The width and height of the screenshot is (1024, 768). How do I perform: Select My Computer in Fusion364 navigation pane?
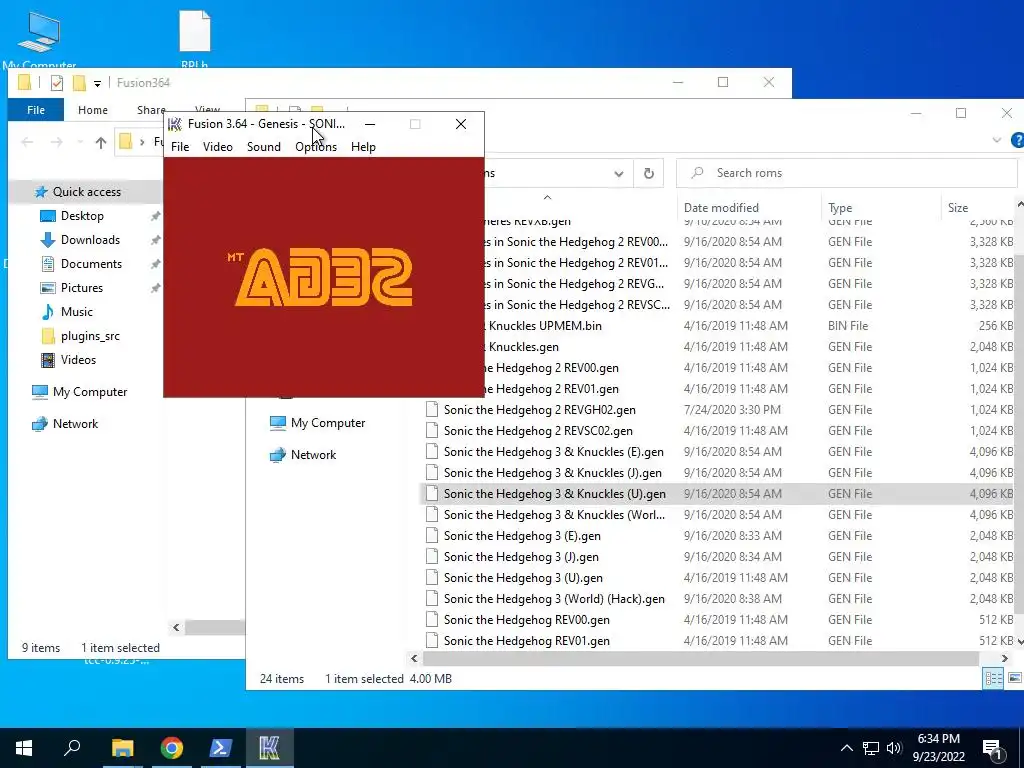click(x=89, y=392)
